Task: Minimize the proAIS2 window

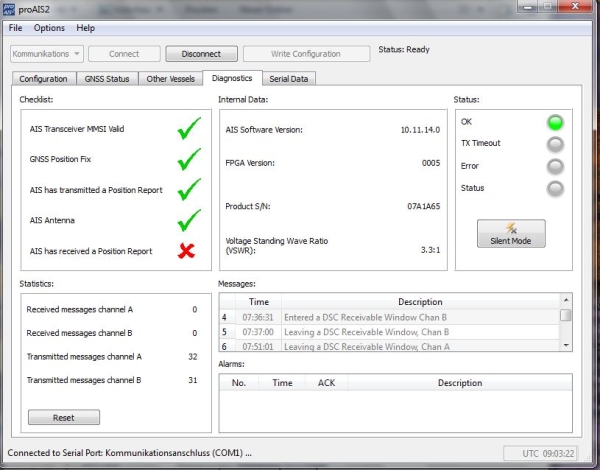Action: pyautogui.click(x=529, y=7)
